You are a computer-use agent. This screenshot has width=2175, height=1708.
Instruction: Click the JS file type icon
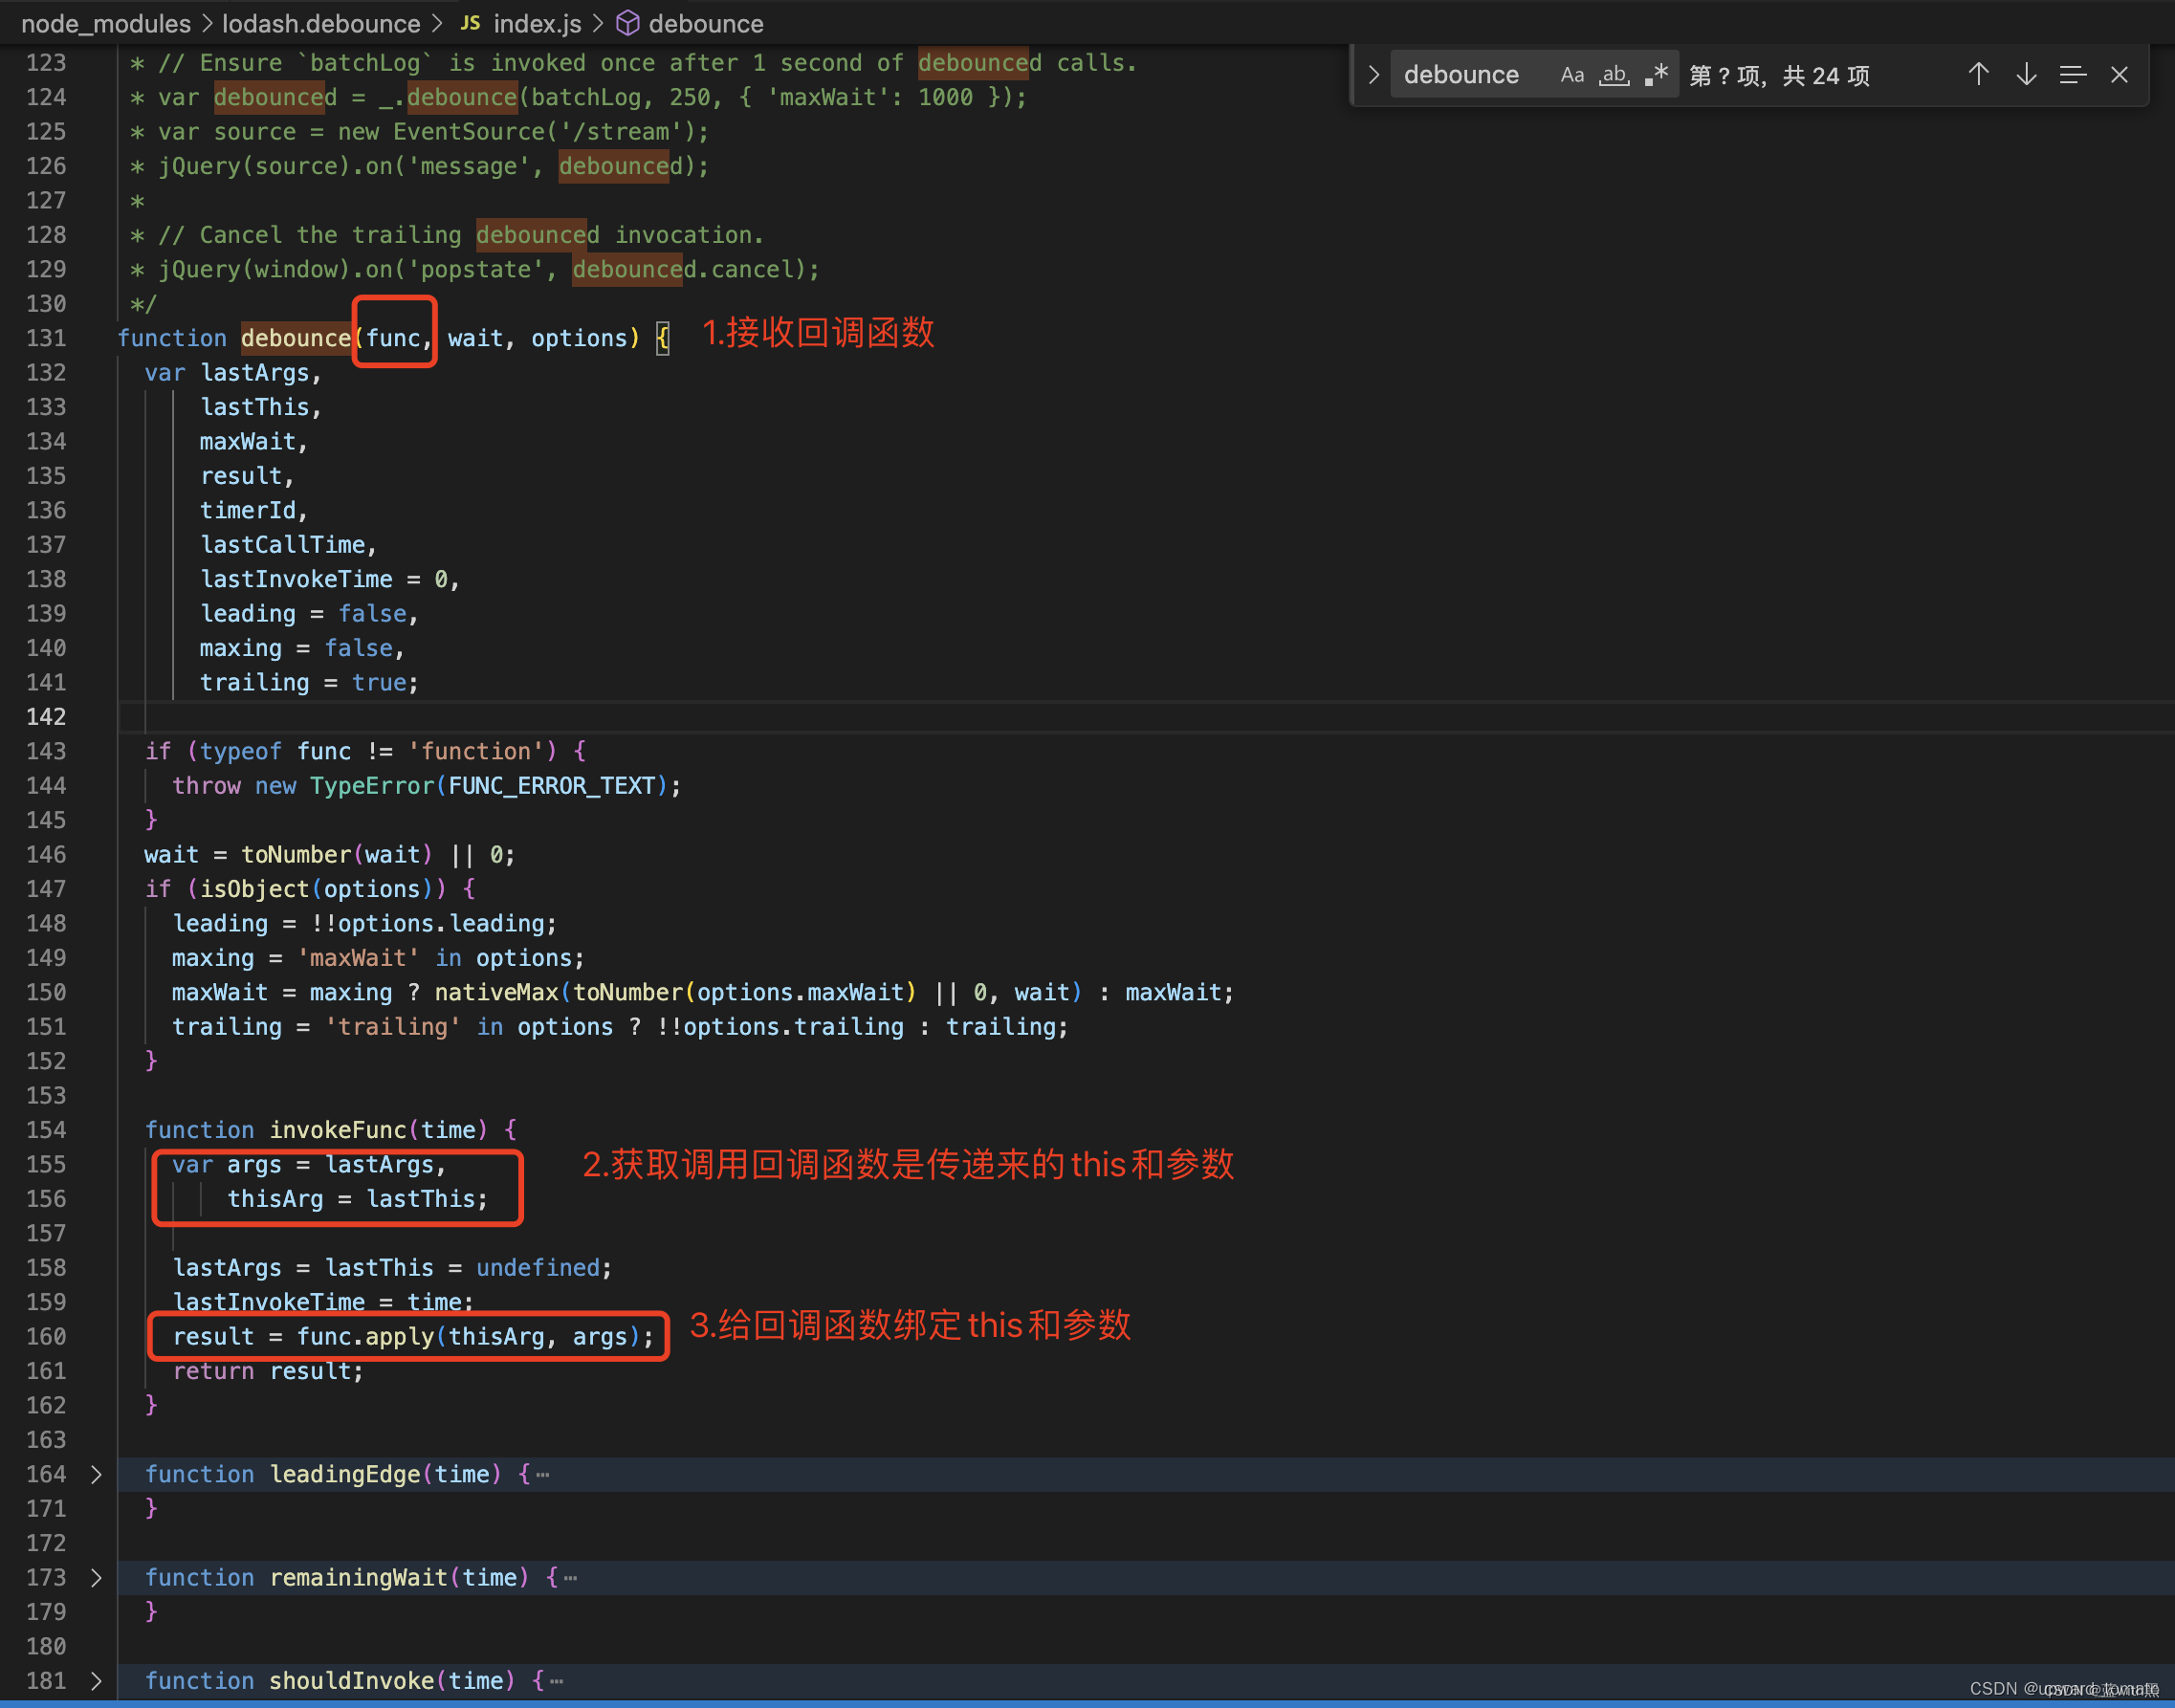tap(470, 23)
